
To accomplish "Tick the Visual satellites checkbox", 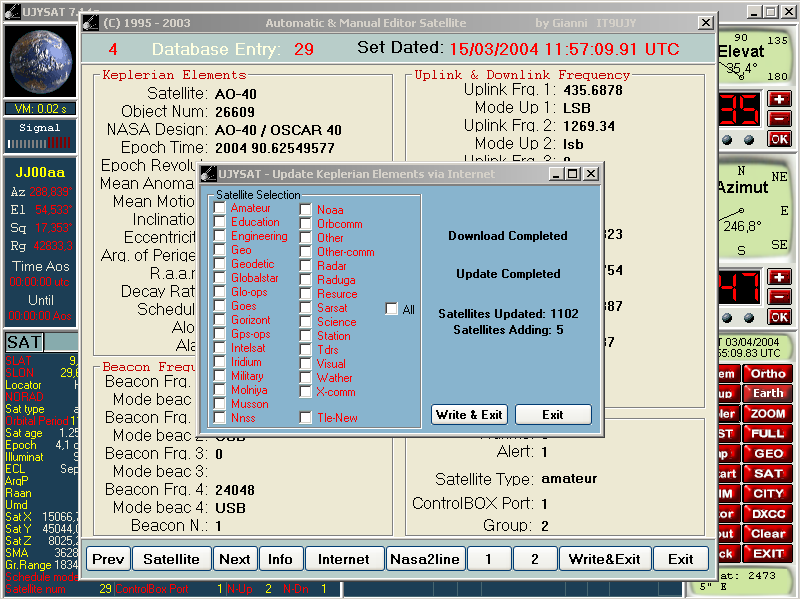I will (306, 364).
